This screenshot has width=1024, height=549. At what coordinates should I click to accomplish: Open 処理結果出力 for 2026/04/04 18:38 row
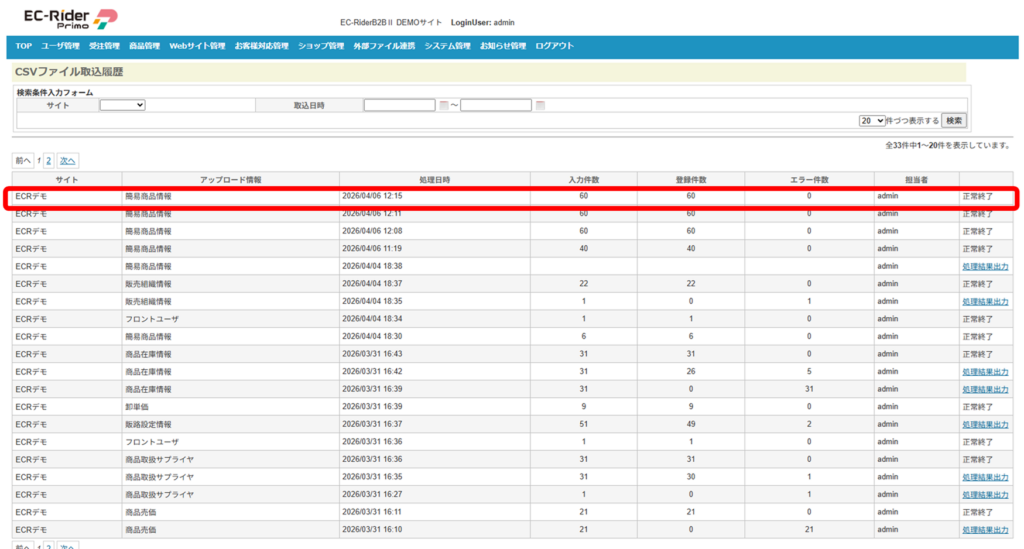click(x=985, y=267)
